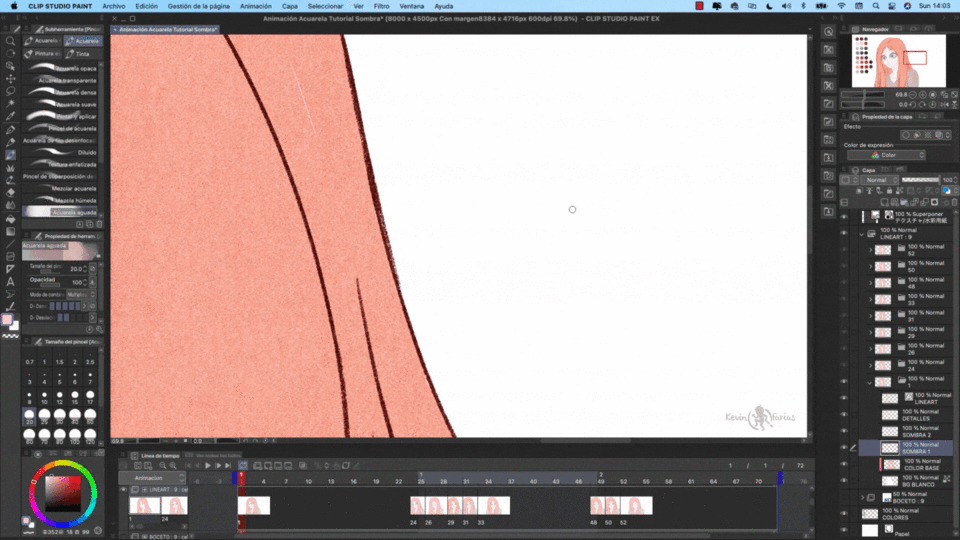The image size is (960, 540).
Task: Expand layer folder 52
Action: click(x=871, y=250)
